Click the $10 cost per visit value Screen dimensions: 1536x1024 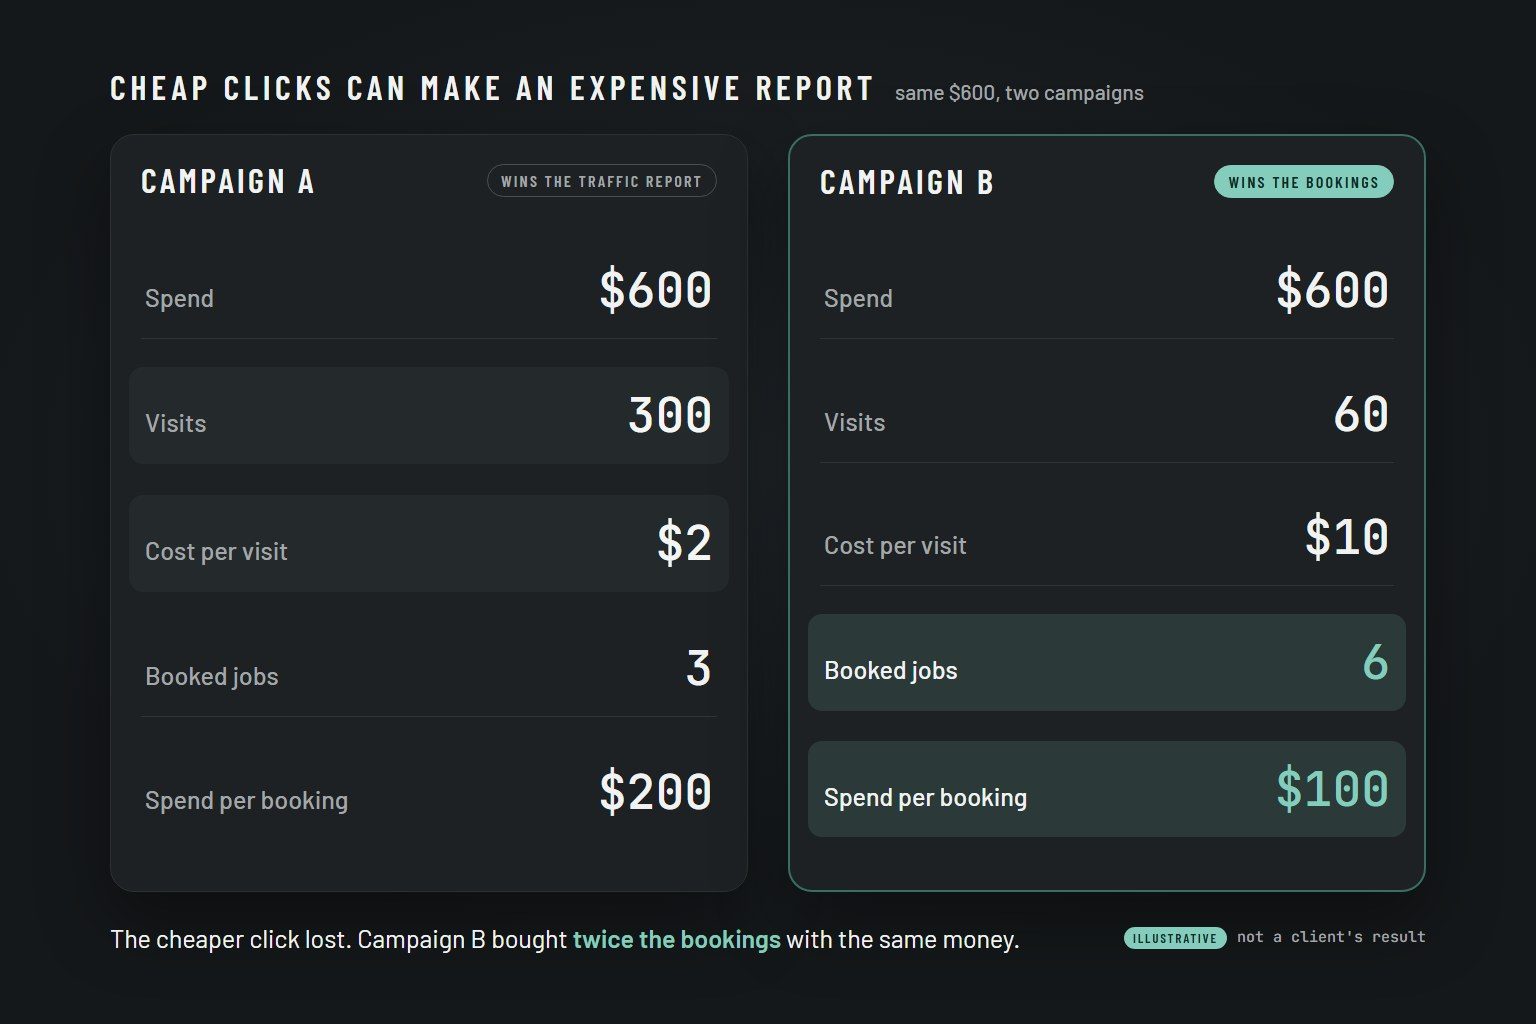coord(1346,537)
